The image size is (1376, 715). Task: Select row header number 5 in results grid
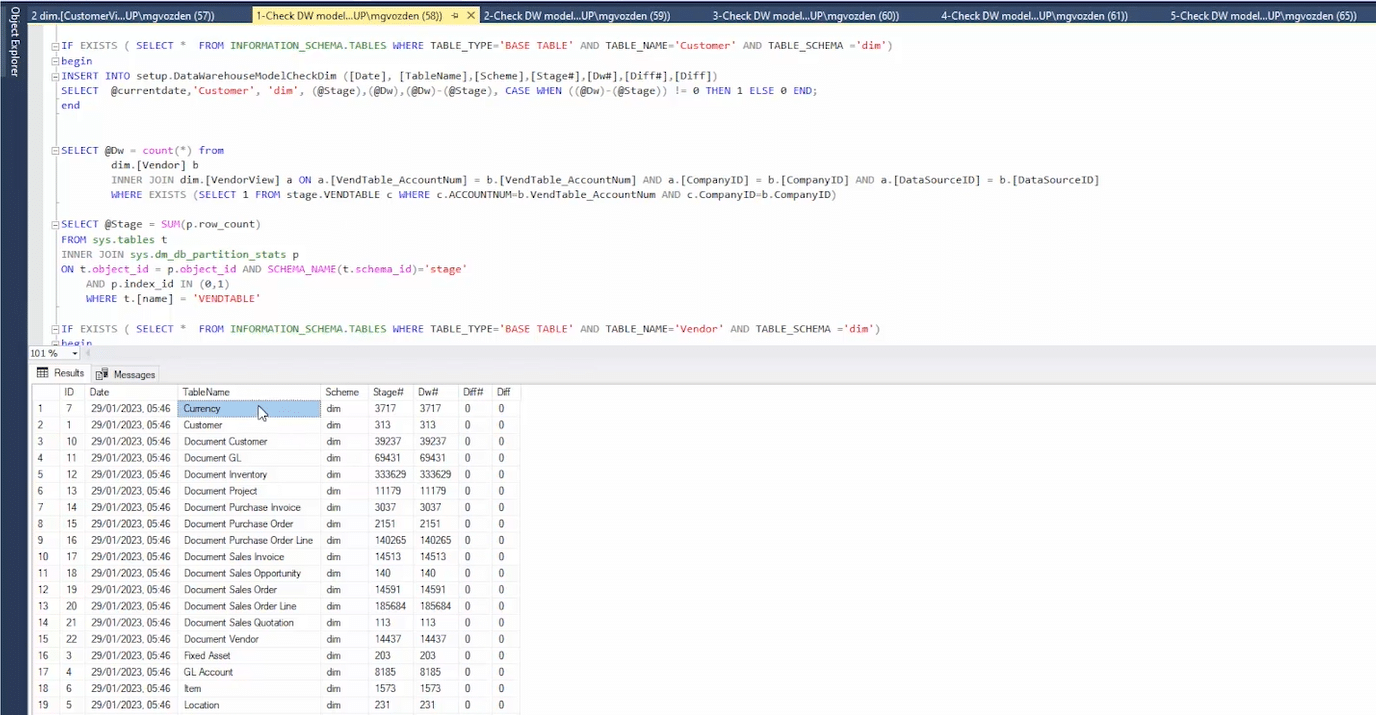click(46, 475)
